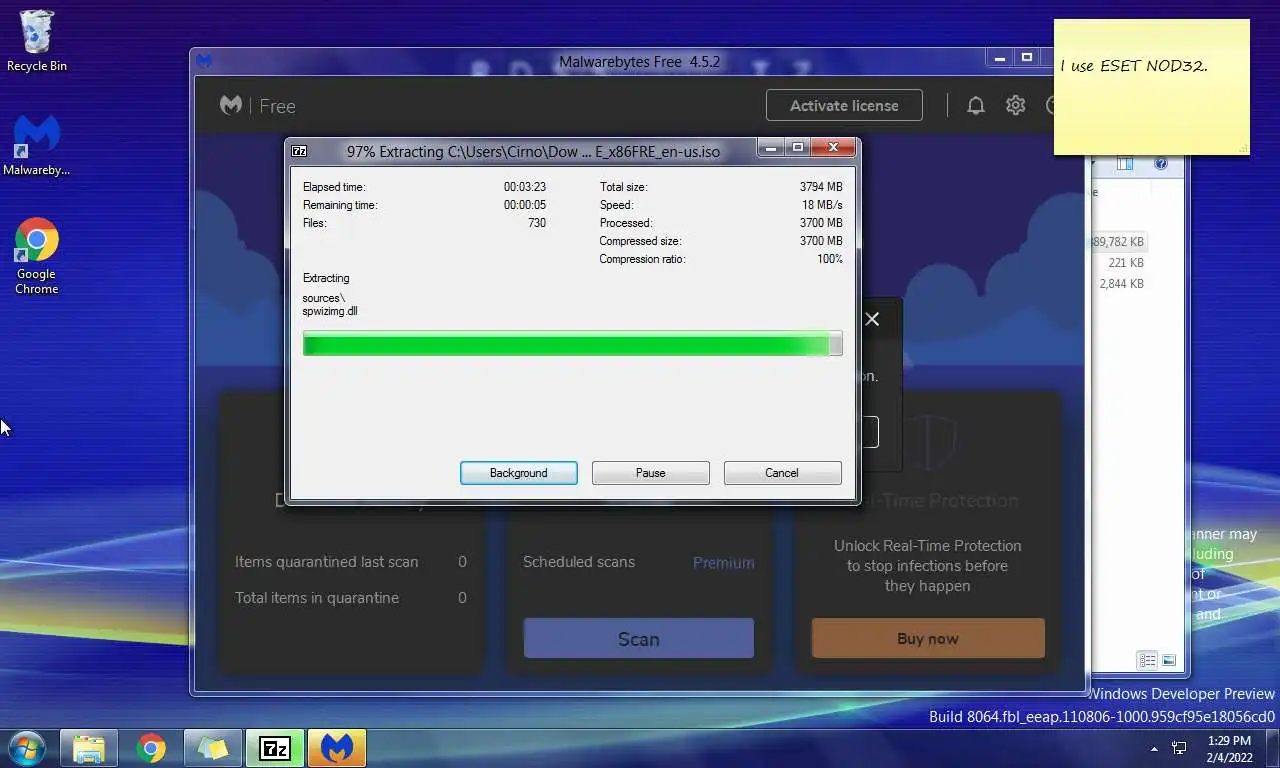Viewport: 1280px width, 768px height.
Task: Click the Malwarebytes title bar icon
Action: pyautogui.click(x=204, y=61)
